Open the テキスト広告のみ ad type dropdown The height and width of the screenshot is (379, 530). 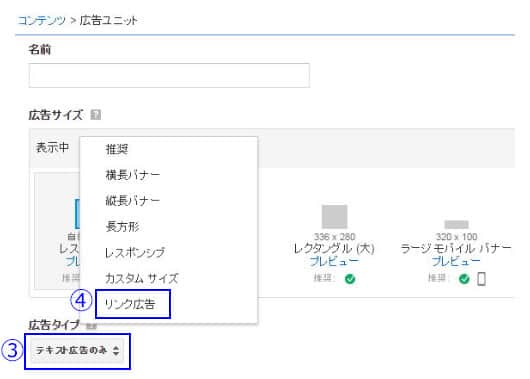[77, 351]
